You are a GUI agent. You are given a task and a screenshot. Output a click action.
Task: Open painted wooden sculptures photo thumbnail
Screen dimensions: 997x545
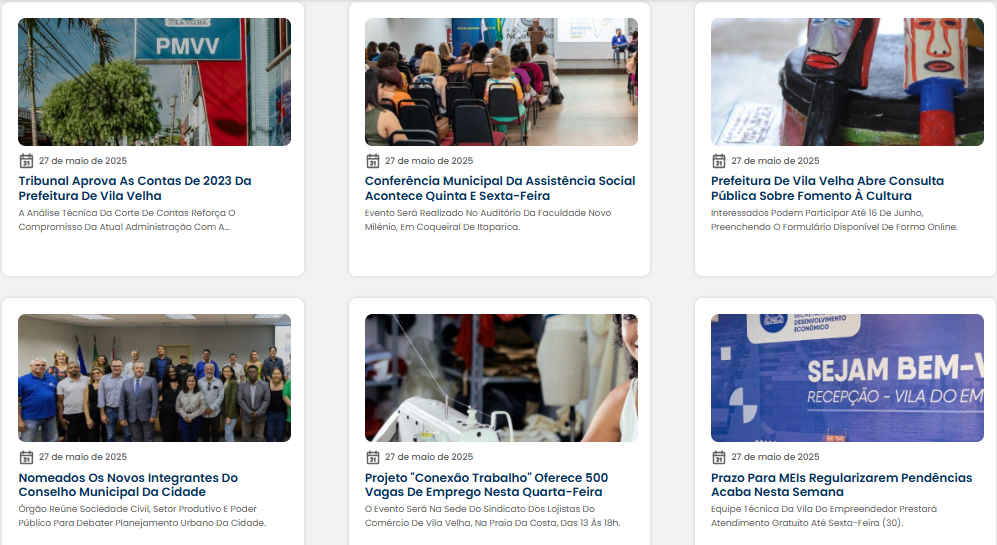847,82
